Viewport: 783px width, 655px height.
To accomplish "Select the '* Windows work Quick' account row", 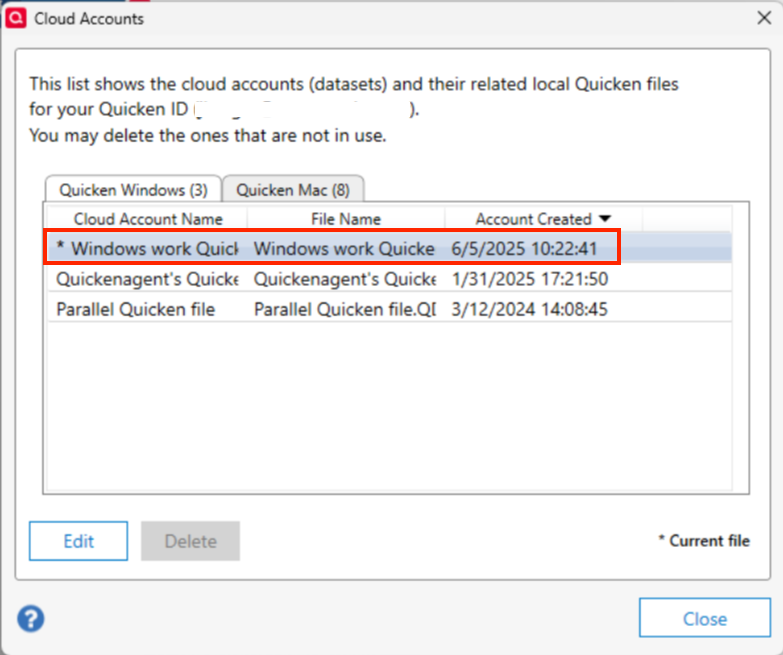I will [x=390, y=248].
